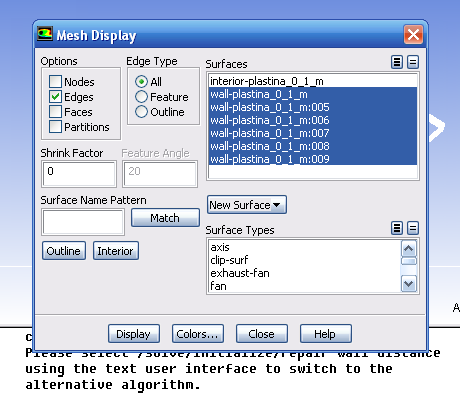
Task: Click surface wall-plastina_0_1_m:008
Action: coord(313,146)
